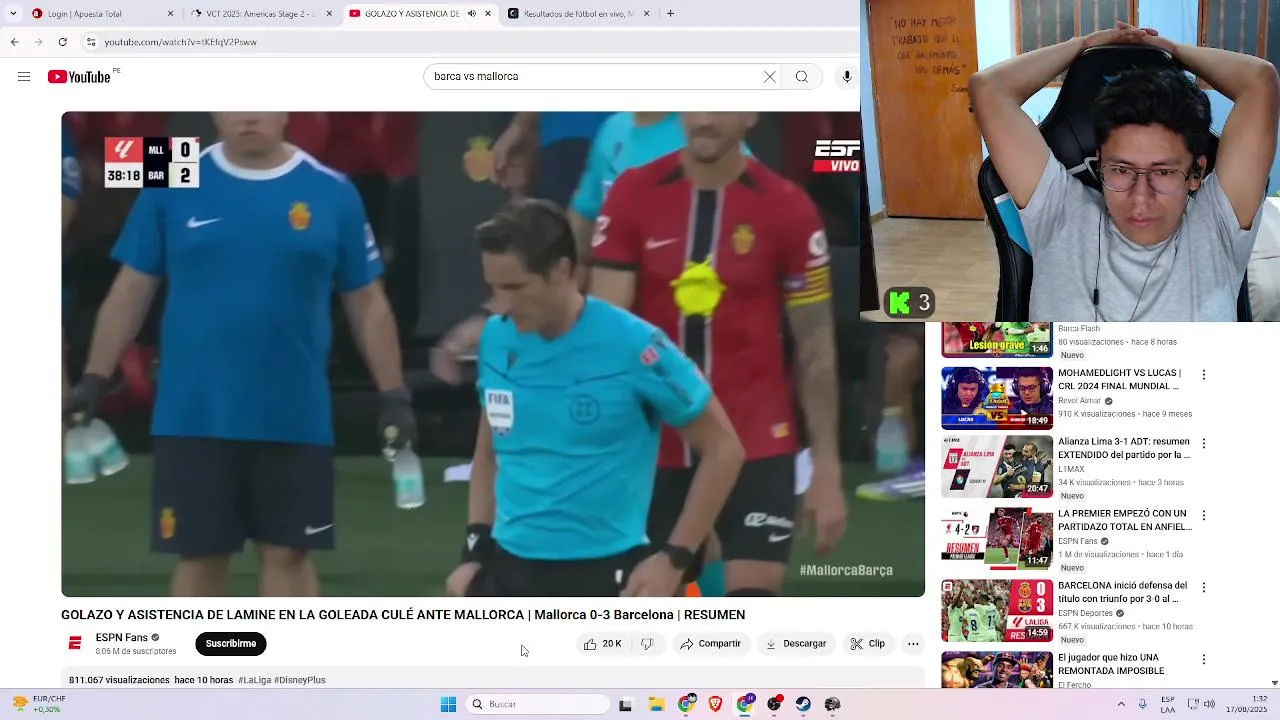Open Lesión grave video thumbnail
1280x720 pixels.
[x=997, y=340]
